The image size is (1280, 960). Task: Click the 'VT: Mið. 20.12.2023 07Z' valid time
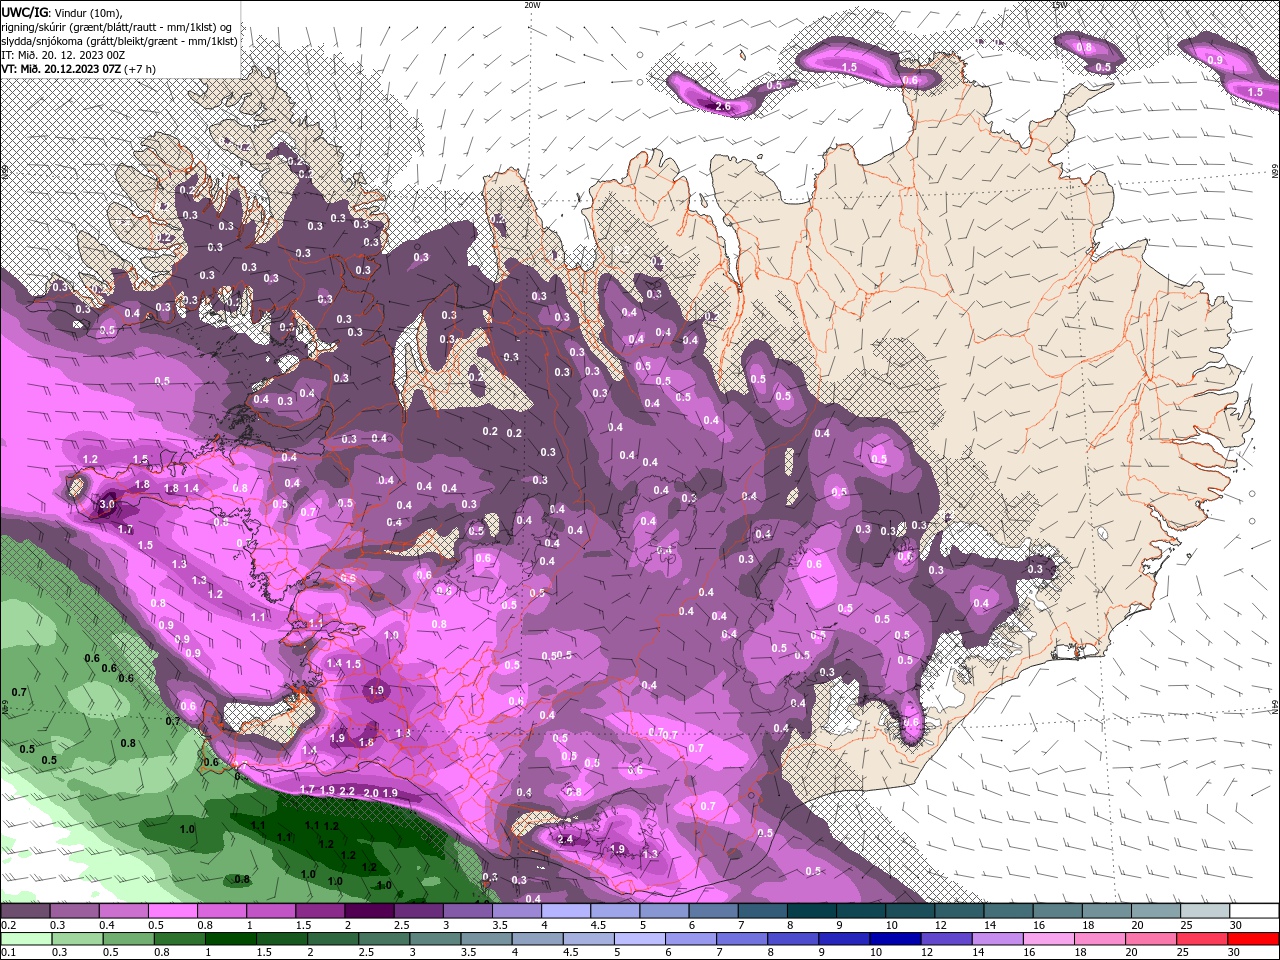tap(62, 69)
